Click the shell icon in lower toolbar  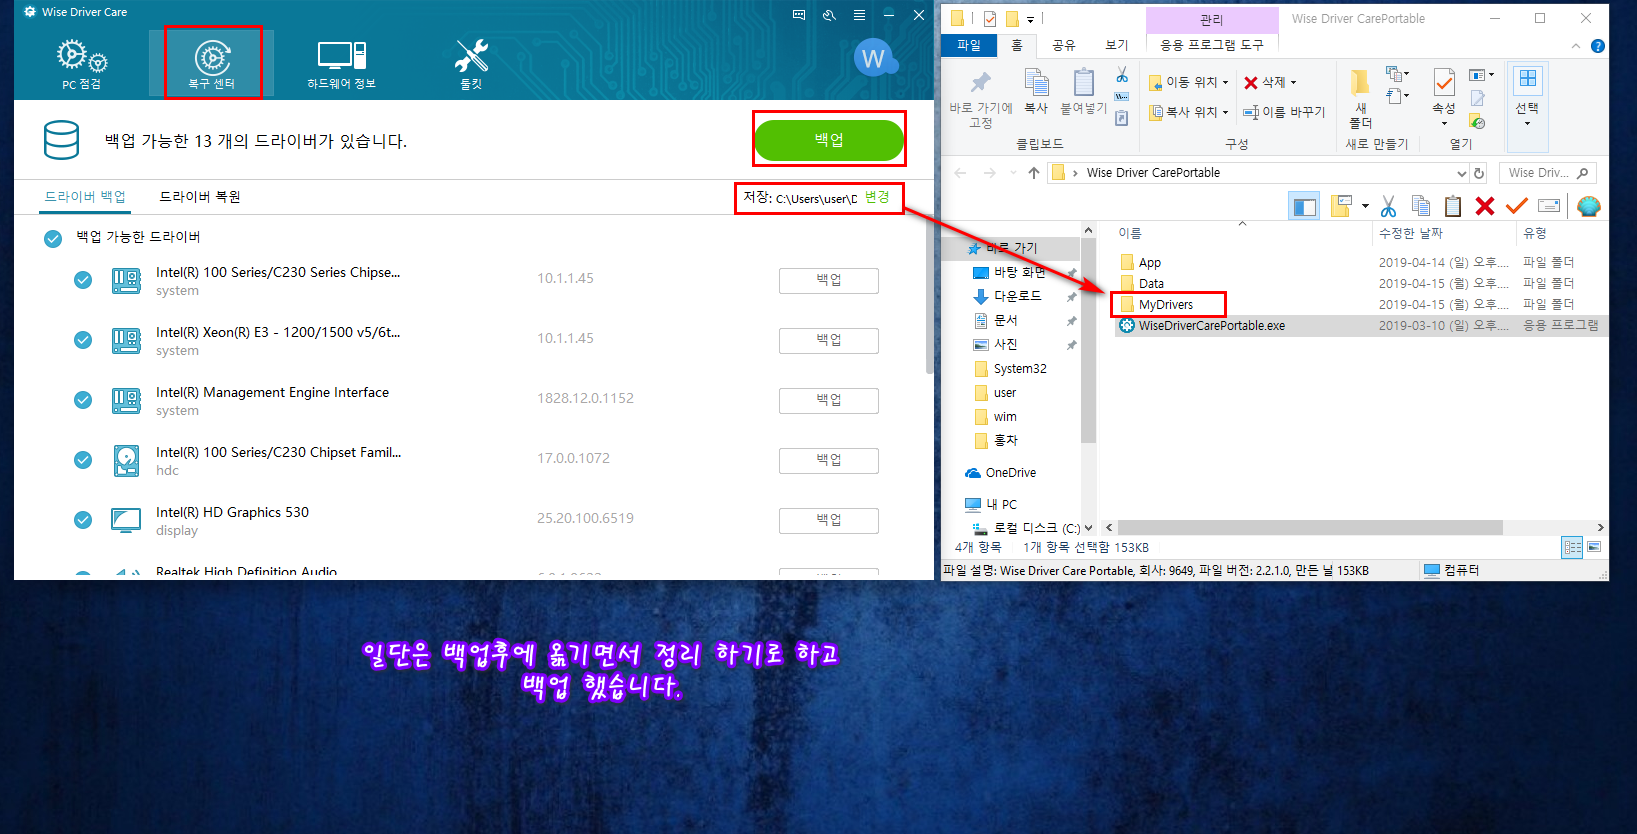[x=1589, y=206]
